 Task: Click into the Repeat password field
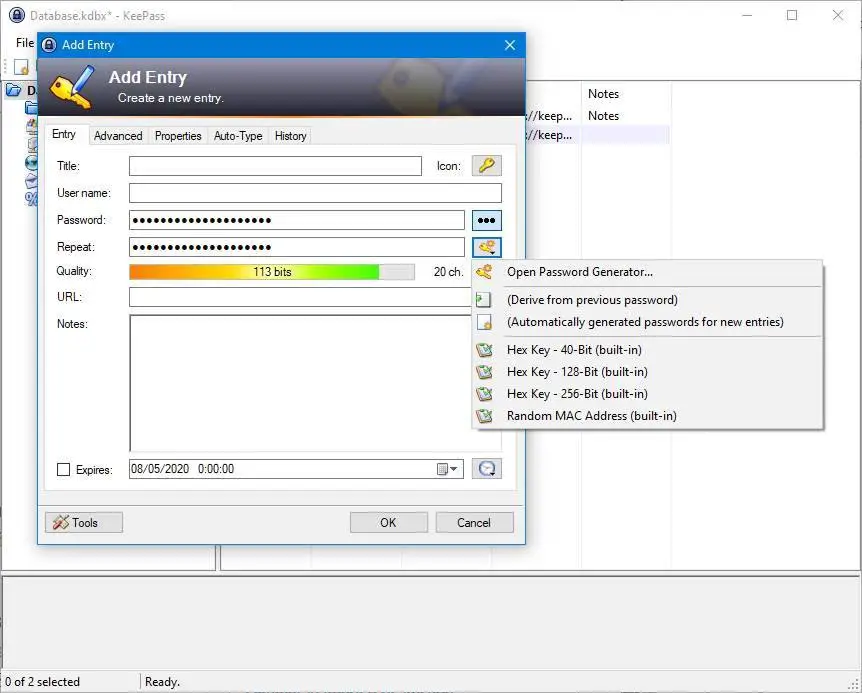[x=297, y=247]
